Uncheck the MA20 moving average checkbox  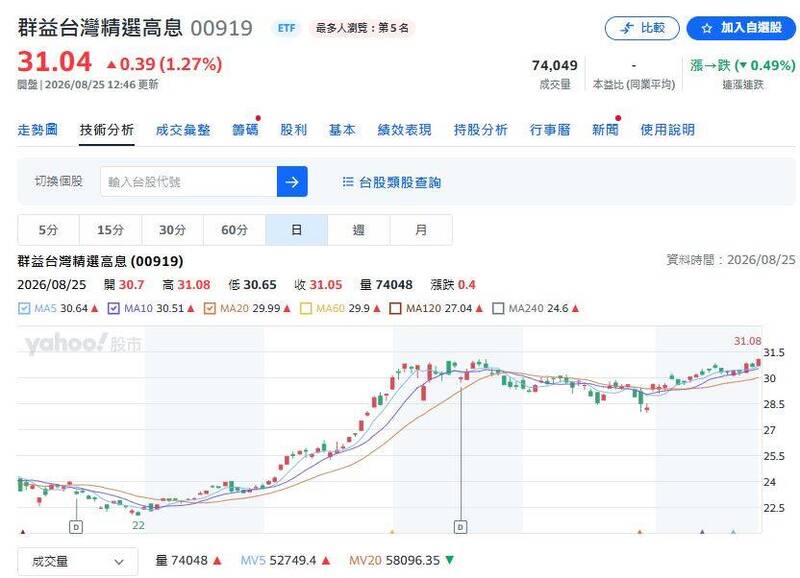click(210, 309)
